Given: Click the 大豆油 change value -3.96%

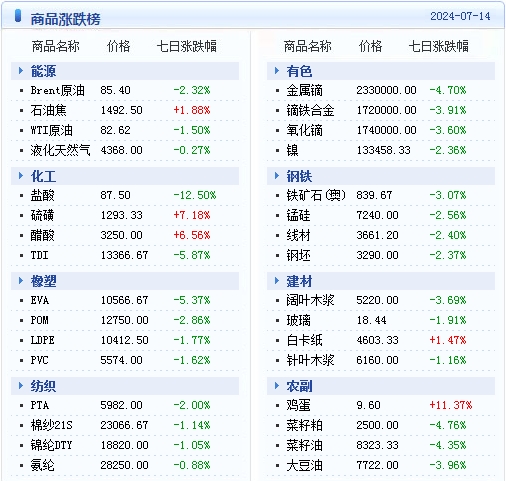Looking at the screenshot, I should (x=448, y=465).
